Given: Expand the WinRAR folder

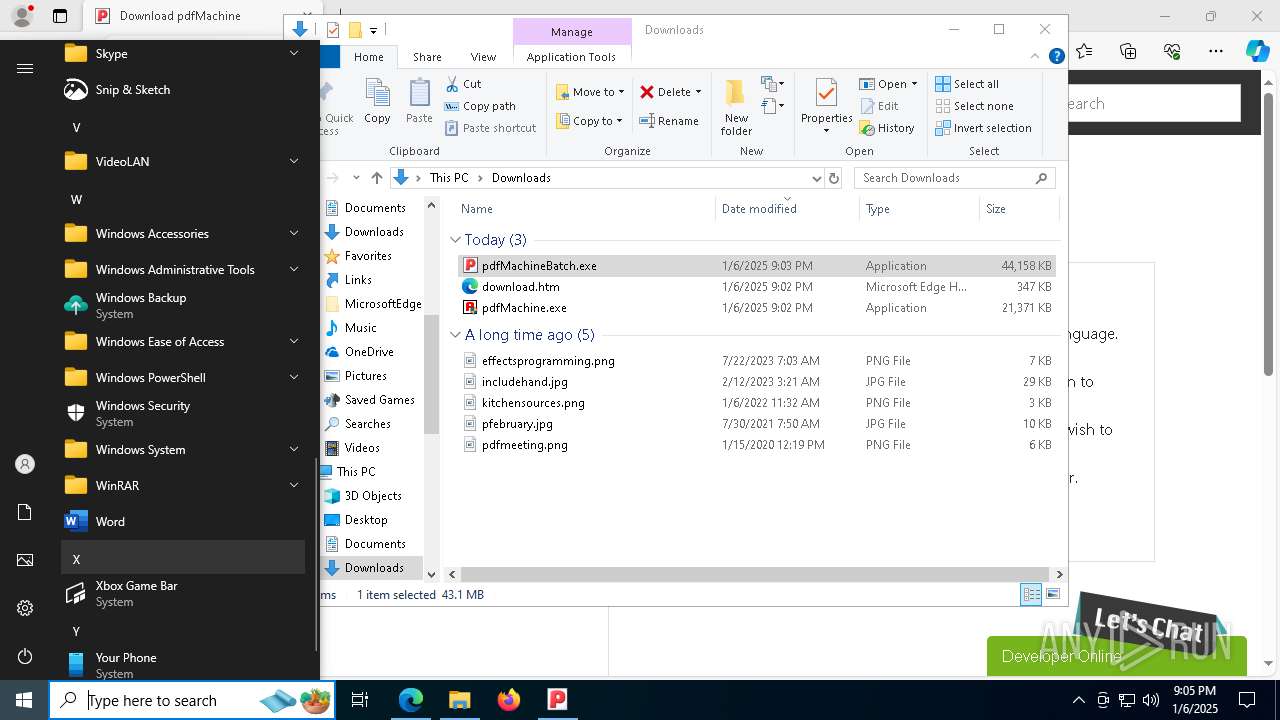Looking at the screenshot, I should click(x=183, y=486).
